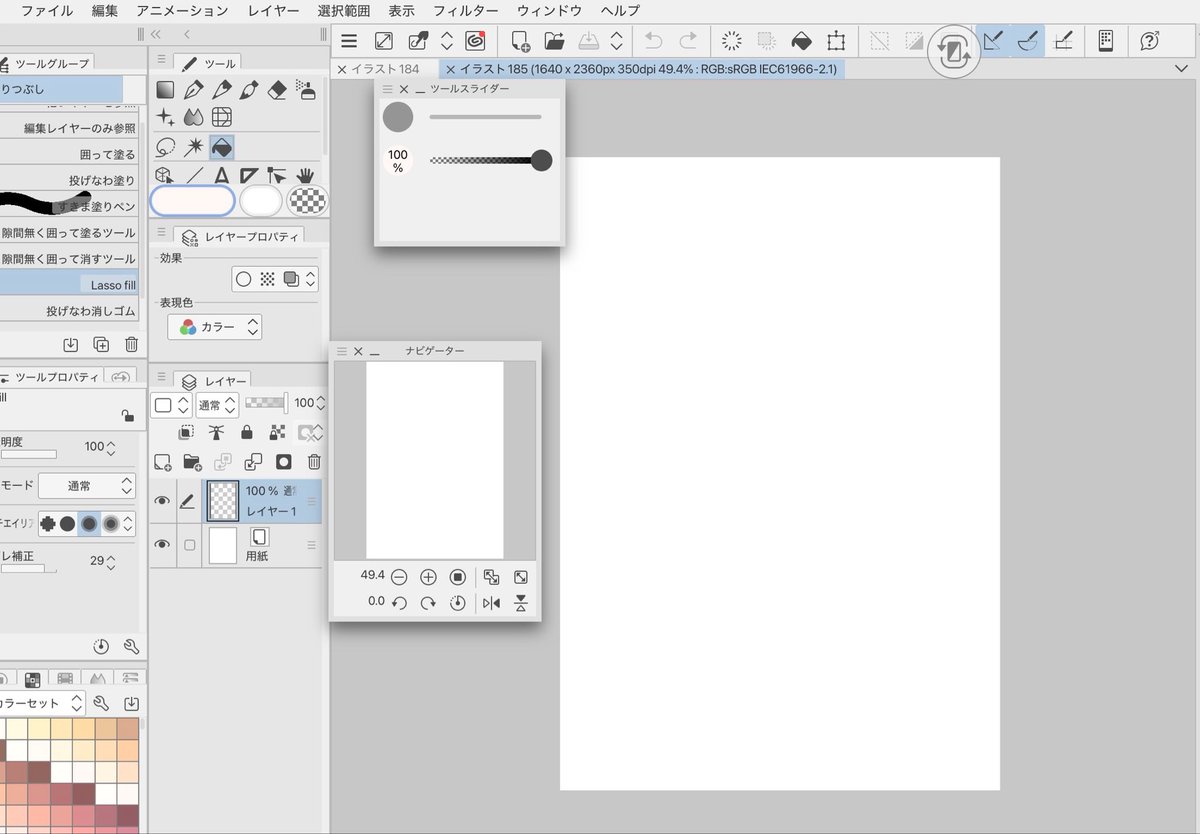Screen dimensions: 1200x834
Task: Select the 編集レイヤーのみ参照 sub tool
Action: point(69,128)
